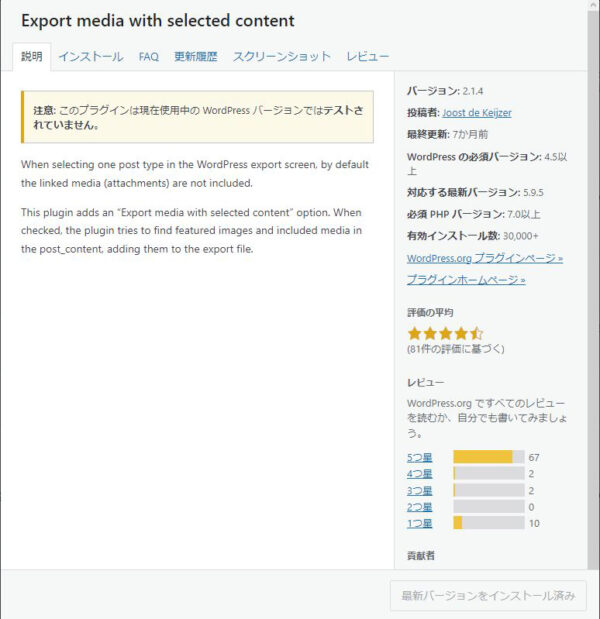This screenshot has height=619, width=600.
Task: View the 2つ星 reviews
Action: (420, 507)
